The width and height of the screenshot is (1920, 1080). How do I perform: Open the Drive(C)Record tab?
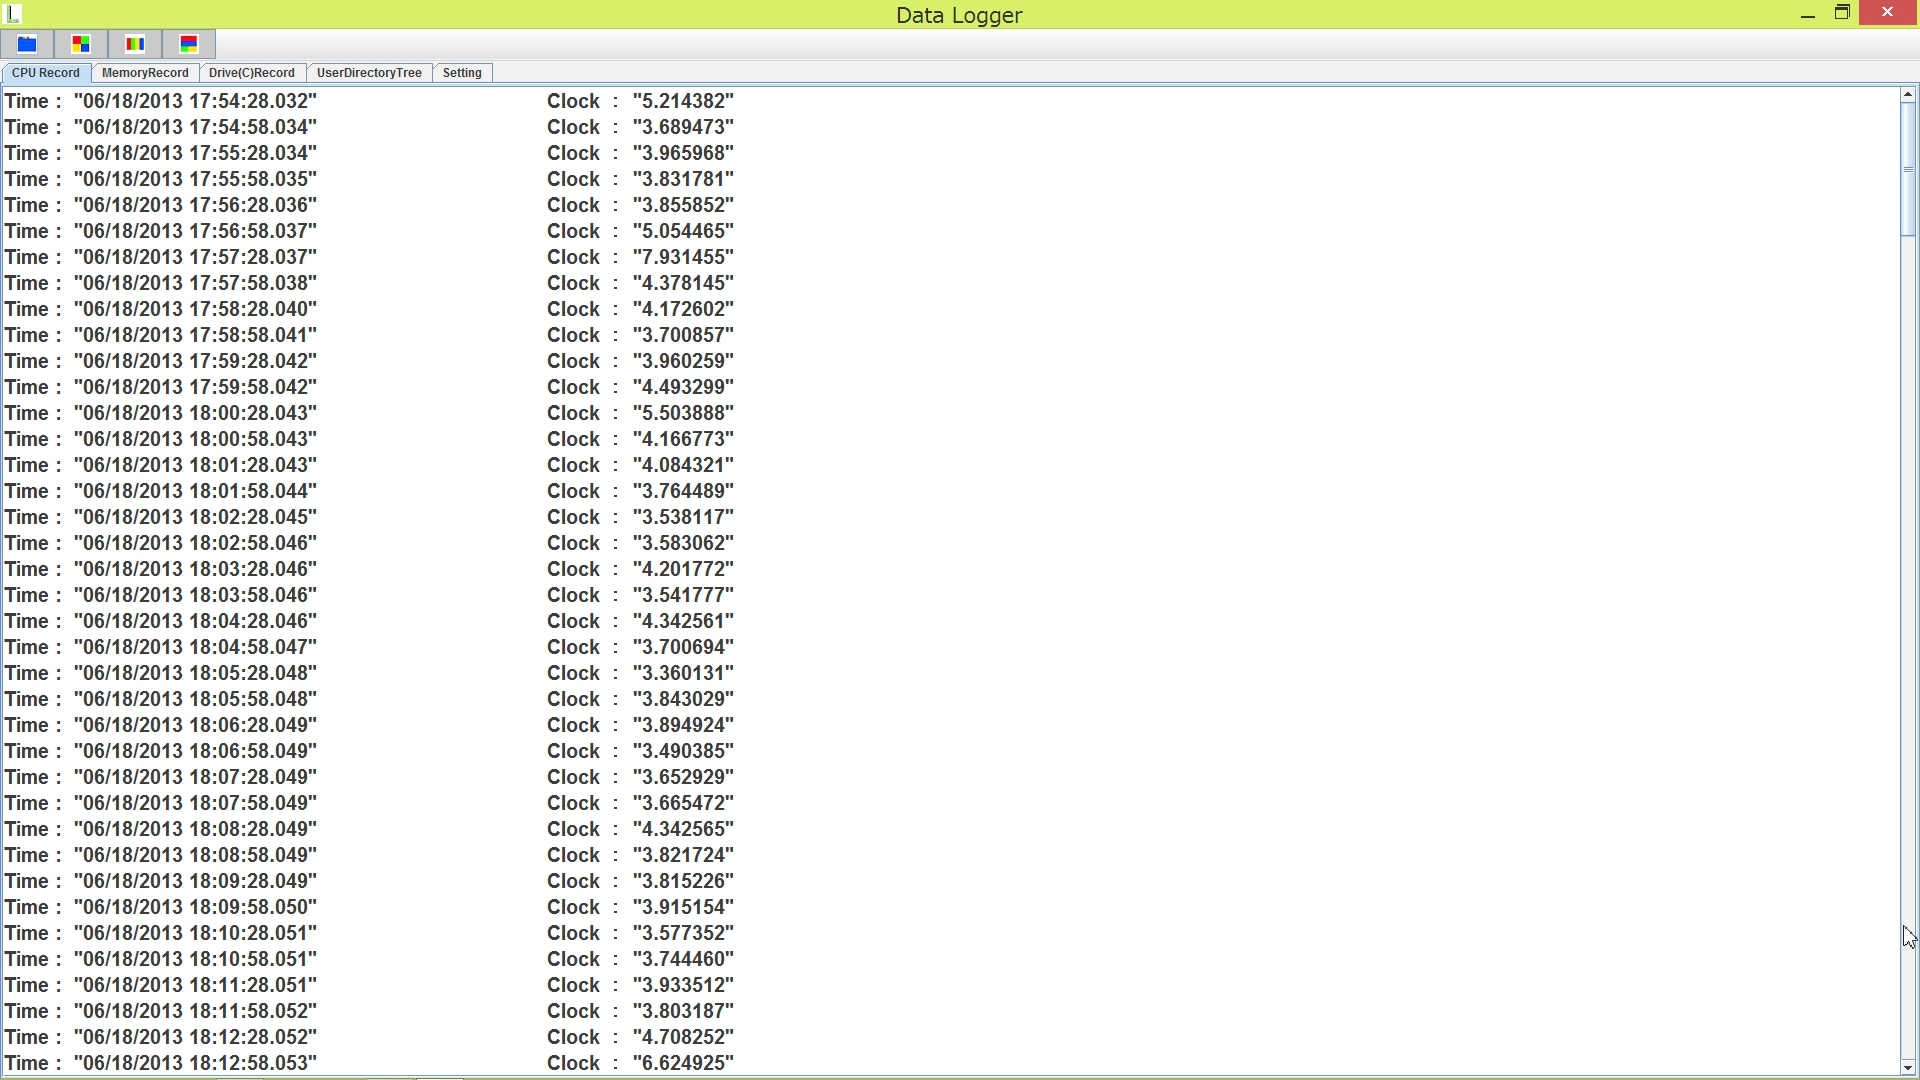pyautogui.click(x=252, y=73)
